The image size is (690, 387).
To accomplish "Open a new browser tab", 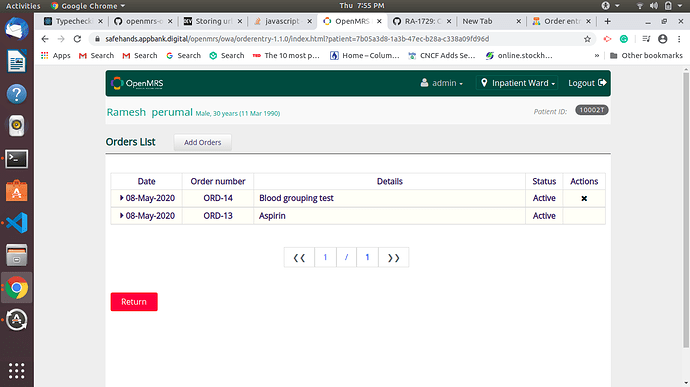I will point(608,21).
